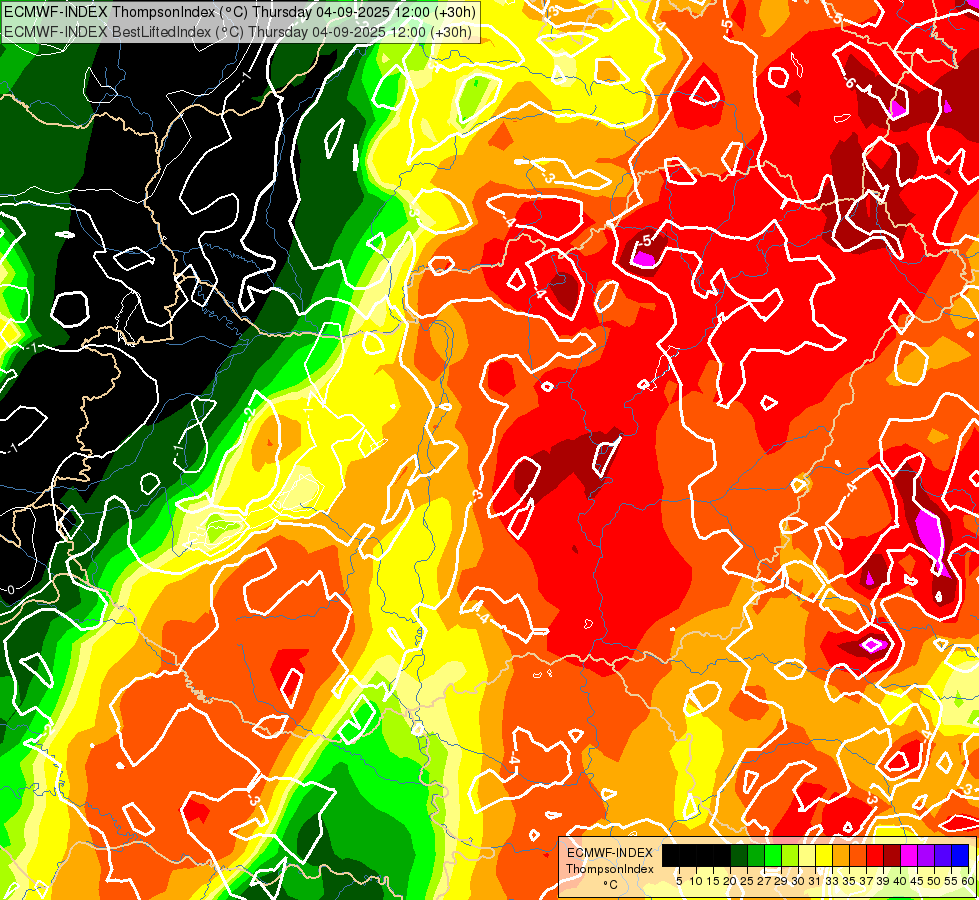Click the legend tick value '60'

click(968, 881)
